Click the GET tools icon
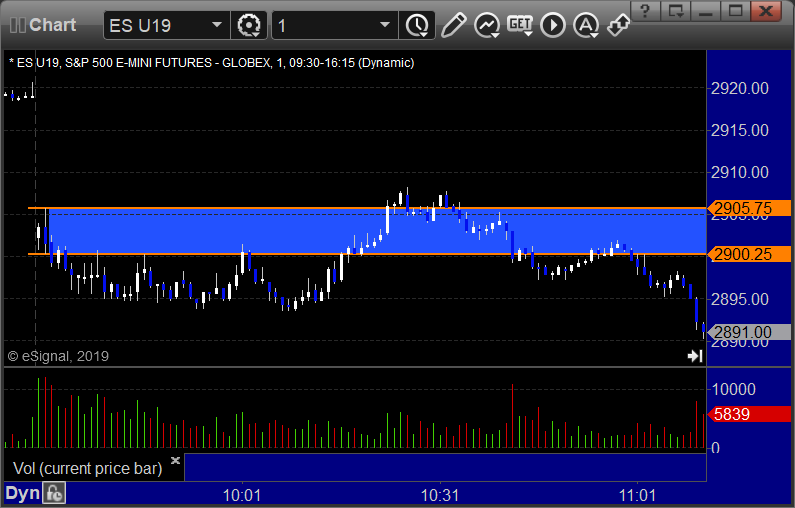The height and width of the screenshot is (508, 795). click(520, 25)
